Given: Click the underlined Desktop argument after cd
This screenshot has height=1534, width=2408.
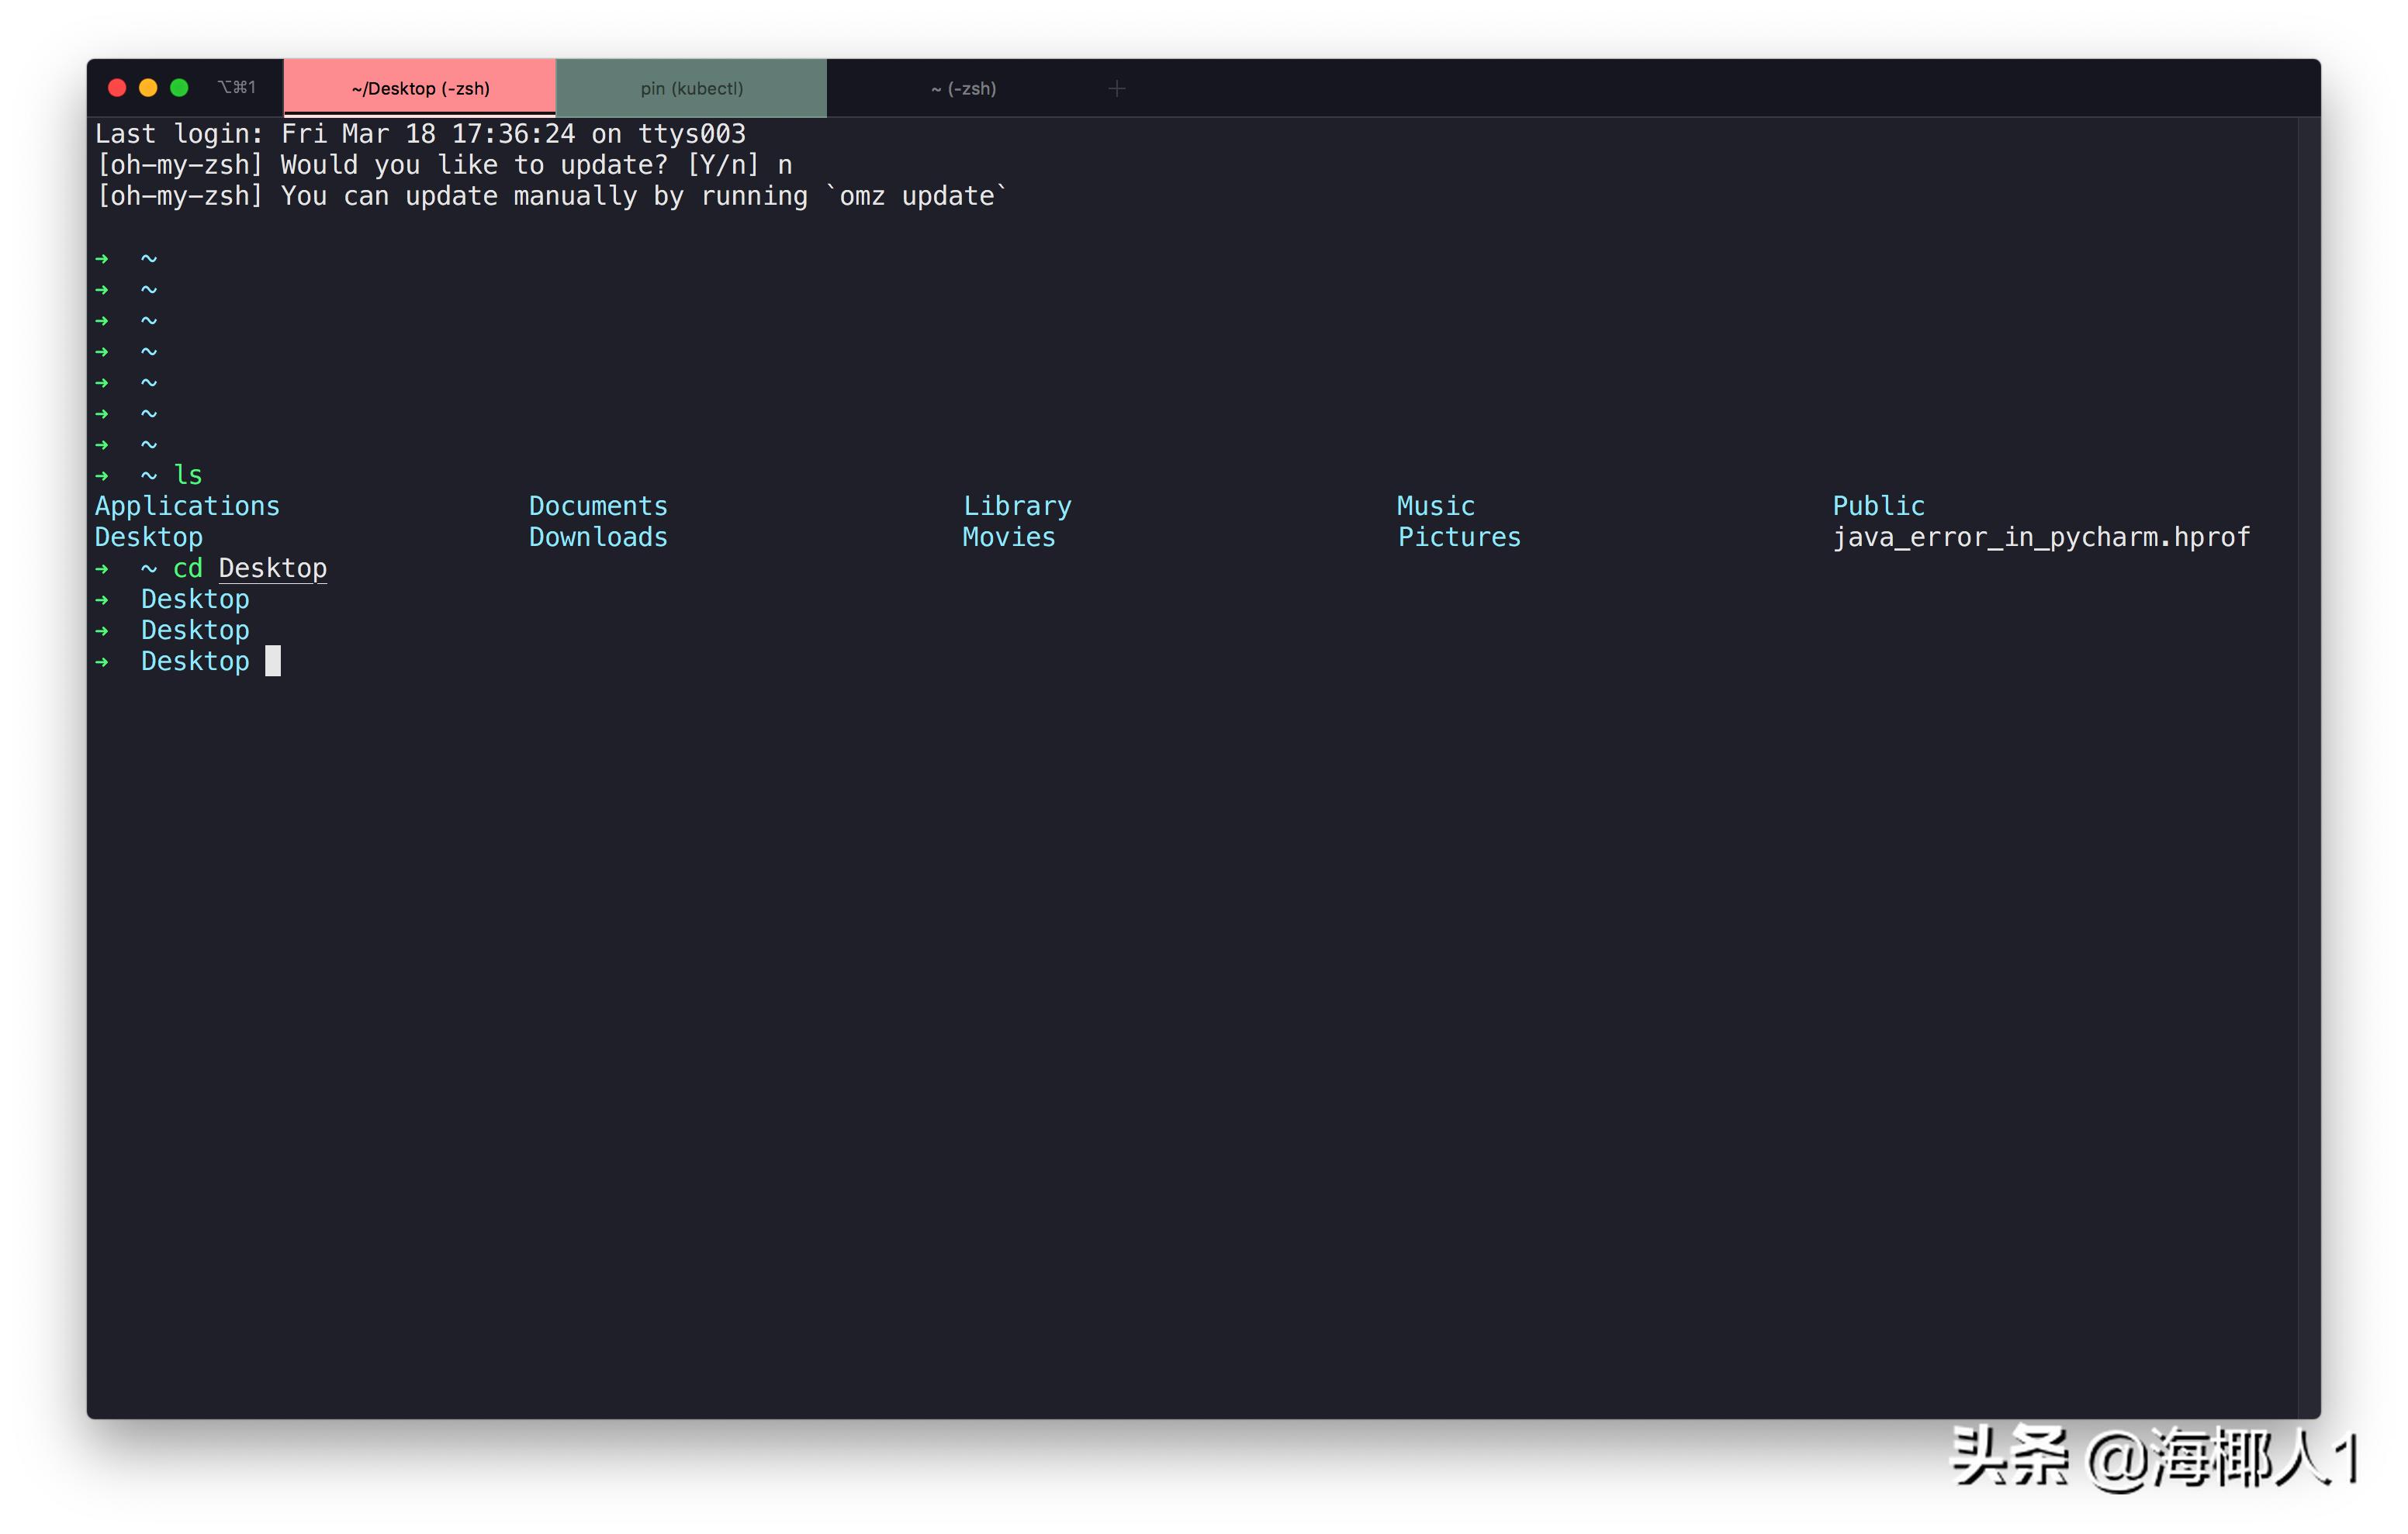Looking at the screenshot, I should click(272, 568).
